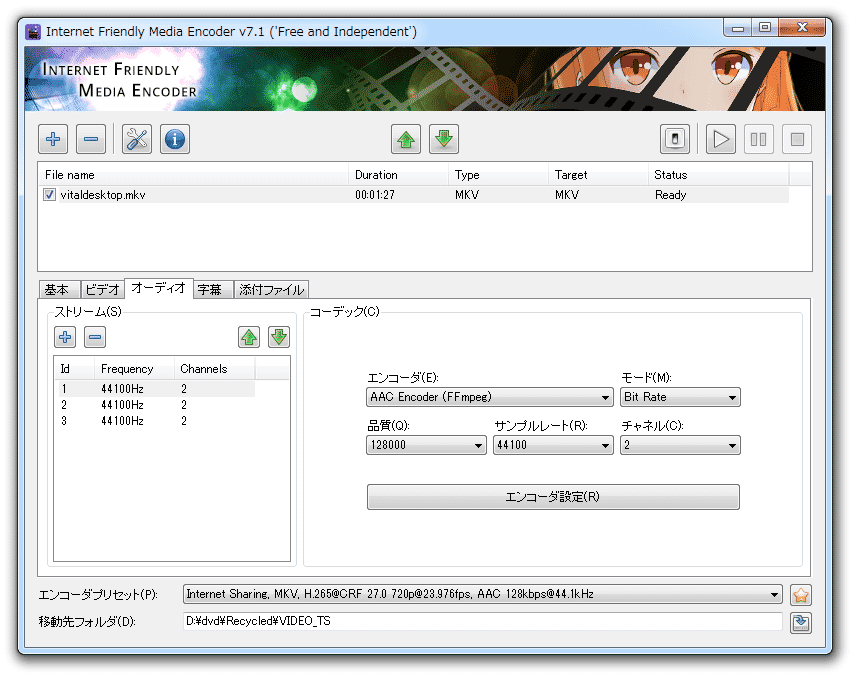Remove the selected file with the minus button
Screen dimensions: 853x676
[91, 139]
